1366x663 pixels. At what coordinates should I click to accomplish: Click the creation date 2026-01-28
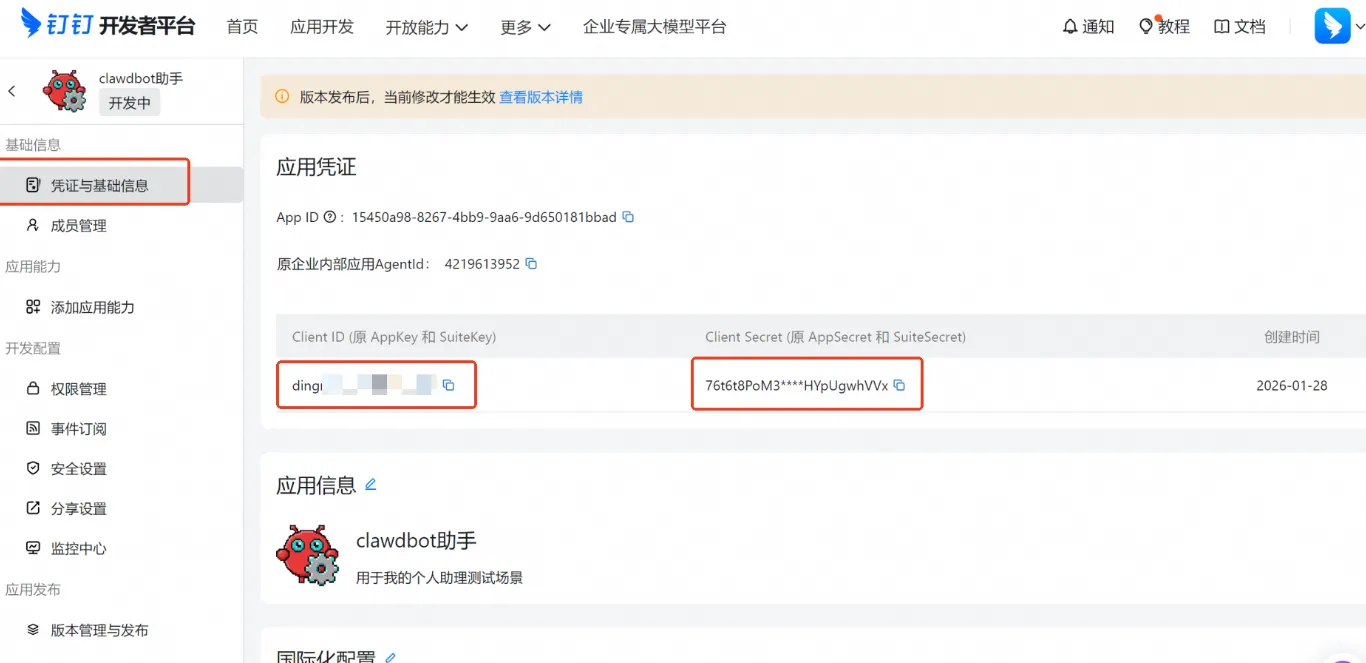click(x=1292, y=385)
